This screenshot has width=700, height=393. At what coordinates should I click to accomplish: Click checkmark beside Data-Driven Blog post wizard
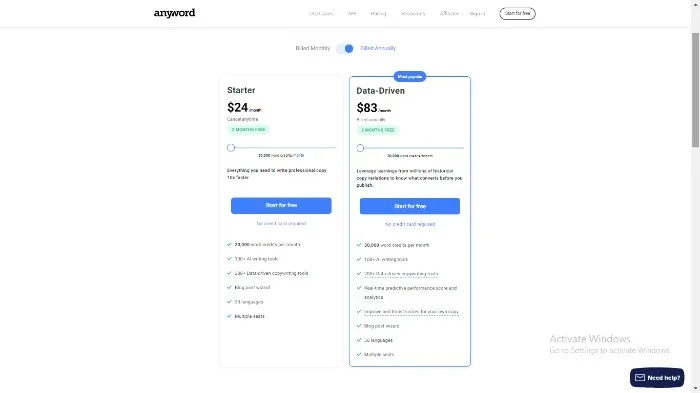click(358, 326)
